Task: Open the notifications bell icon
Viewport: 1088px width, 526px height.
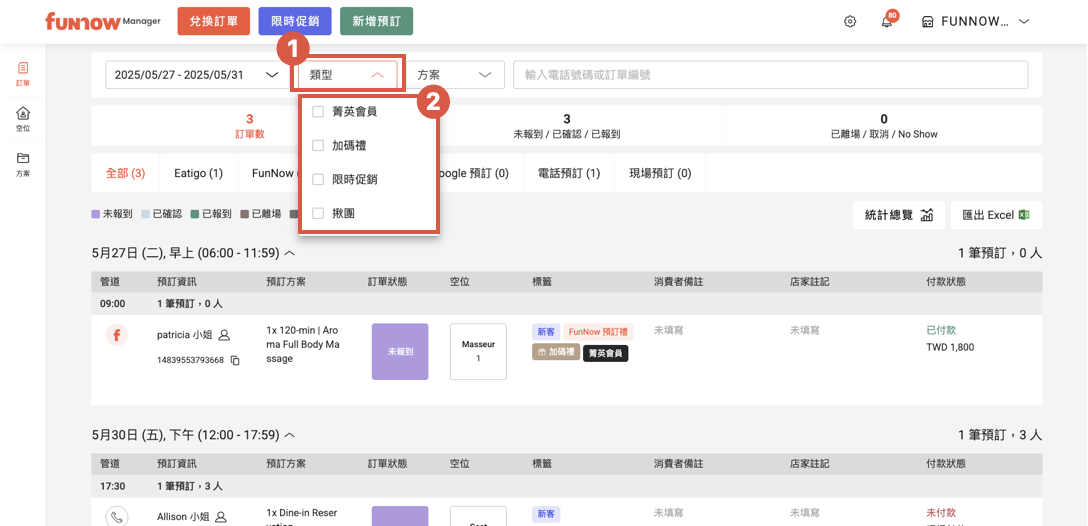Action: (x=886, y=22)
